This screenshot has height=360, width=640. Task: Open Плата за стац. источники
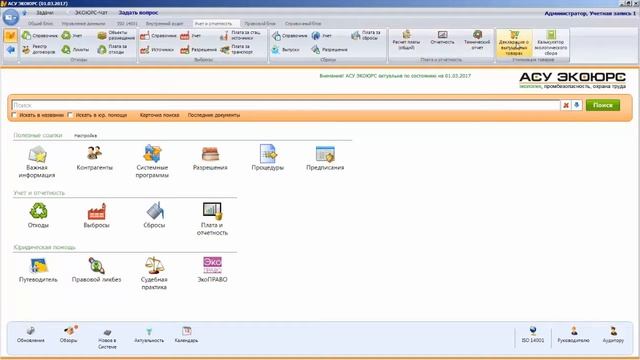click(x=240, y=36)
